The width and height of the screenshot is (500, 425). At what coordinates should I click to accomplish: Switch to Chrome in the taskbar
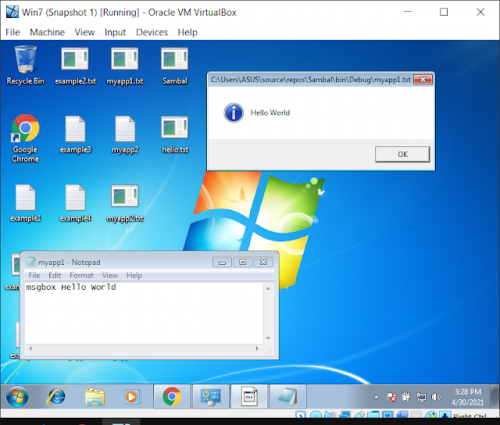point(172,396)
